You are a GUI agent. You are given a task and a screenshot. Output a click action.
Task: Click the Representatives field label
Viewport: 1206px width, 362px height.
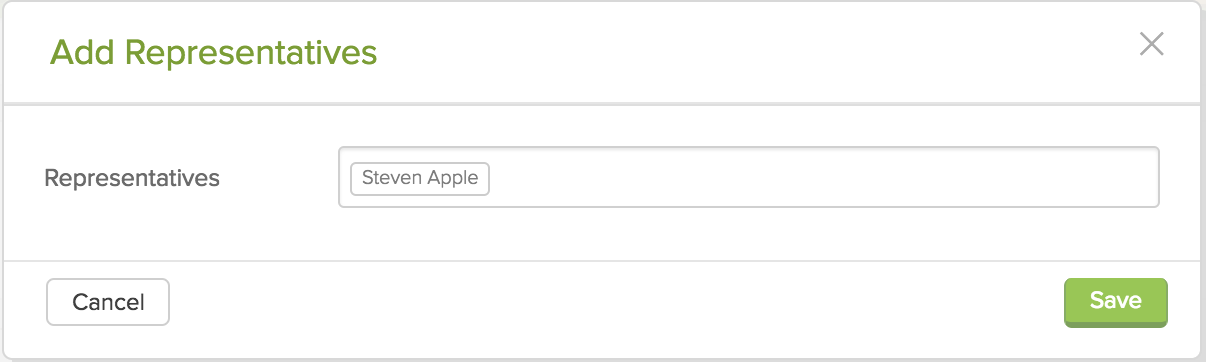[132, 178]
